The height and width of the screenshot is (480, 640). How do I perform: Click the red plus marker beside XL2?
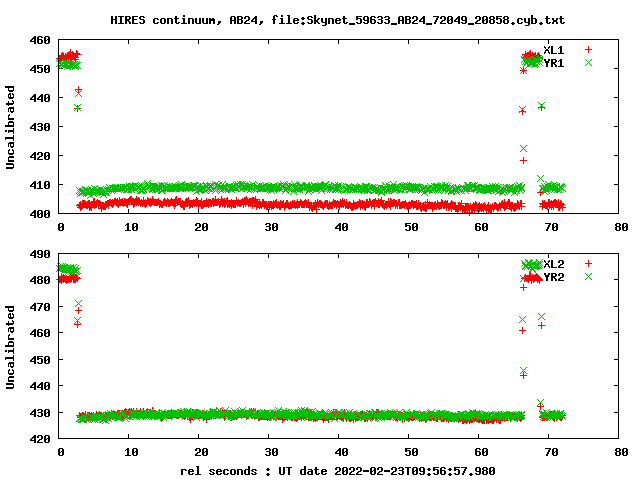point(588,264)
